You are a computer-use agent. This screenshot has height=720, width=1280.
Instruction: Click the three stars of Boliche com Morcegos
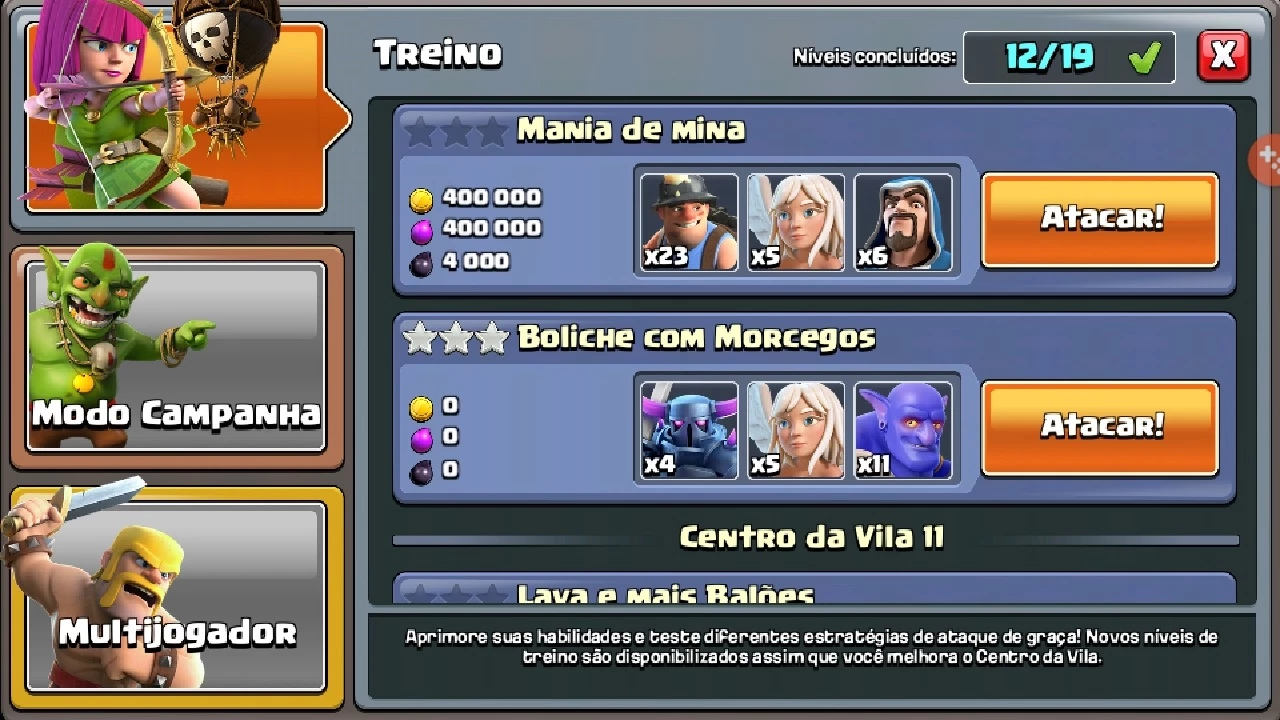point(456,339)
